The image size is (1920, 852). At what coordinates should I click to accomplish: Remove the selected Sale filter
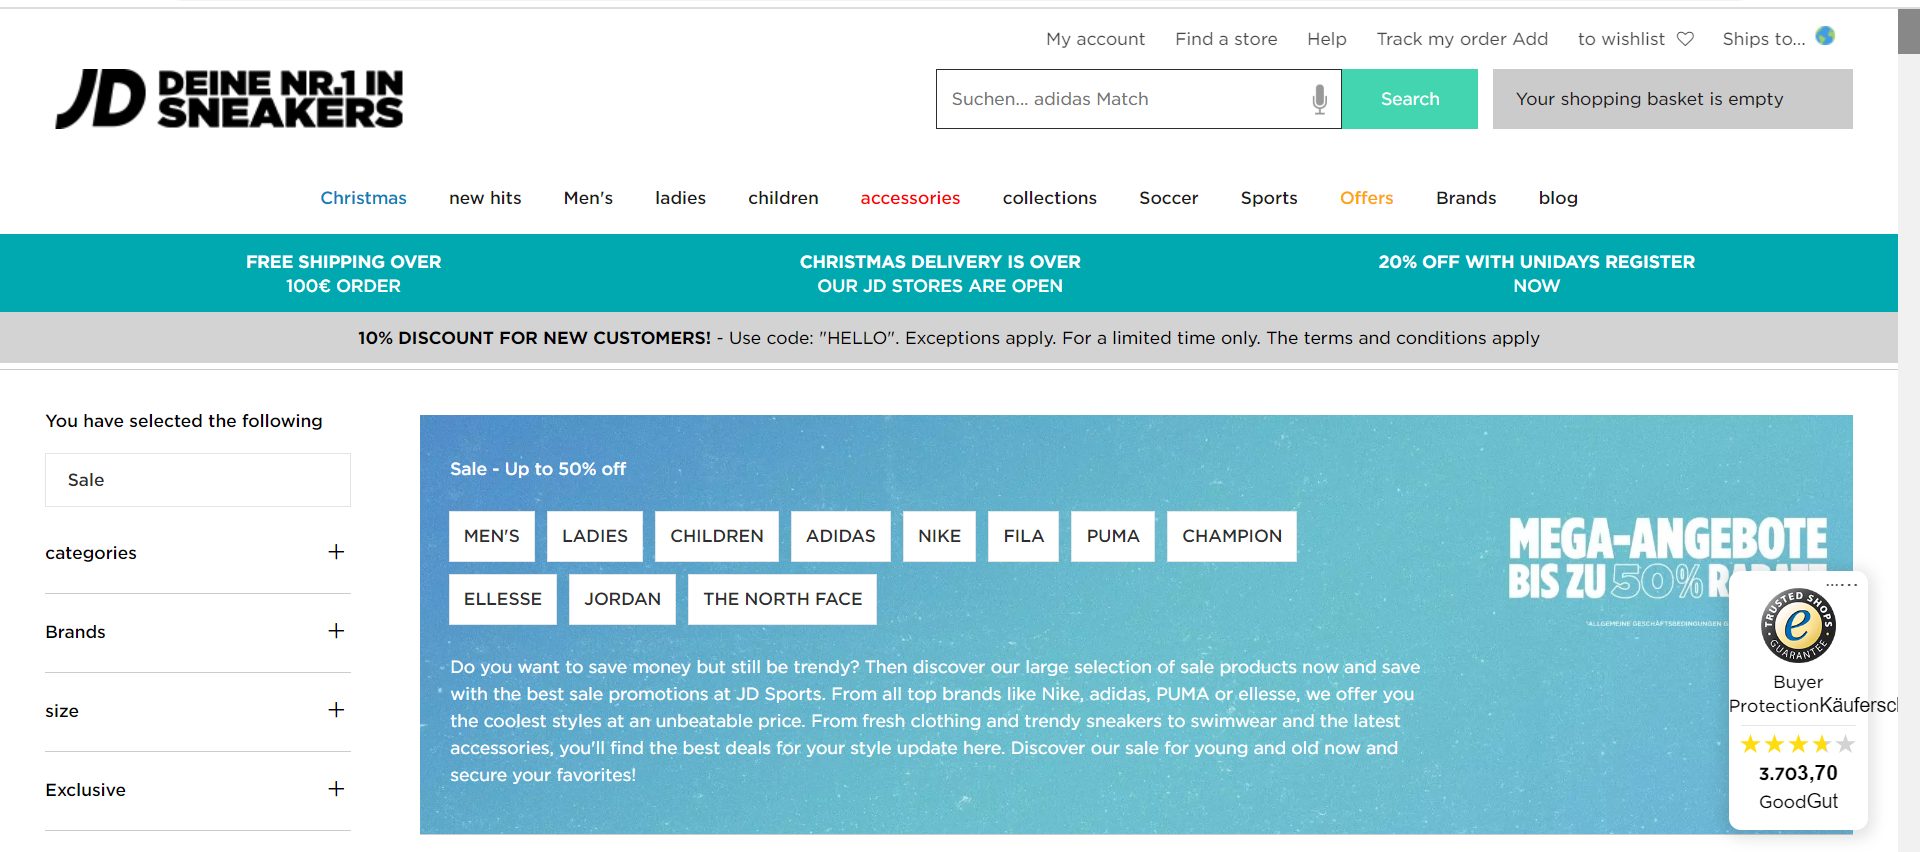(x=197, y=480)
